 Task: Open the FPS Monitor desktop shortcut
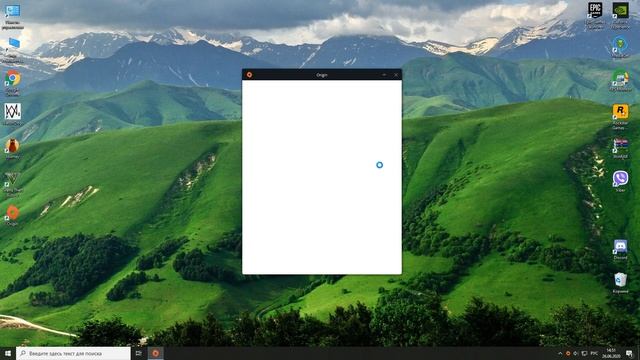(620, 80)
